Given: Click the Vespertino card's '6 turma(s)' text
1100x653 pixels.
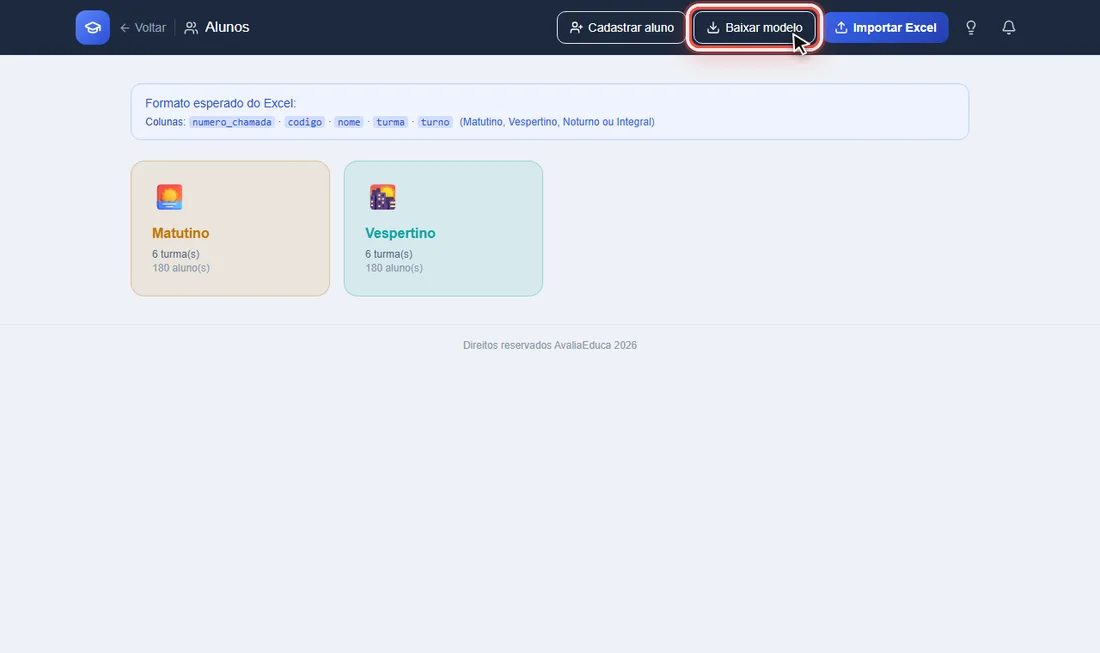Looking at the screenshot, I should coord(389,254).
